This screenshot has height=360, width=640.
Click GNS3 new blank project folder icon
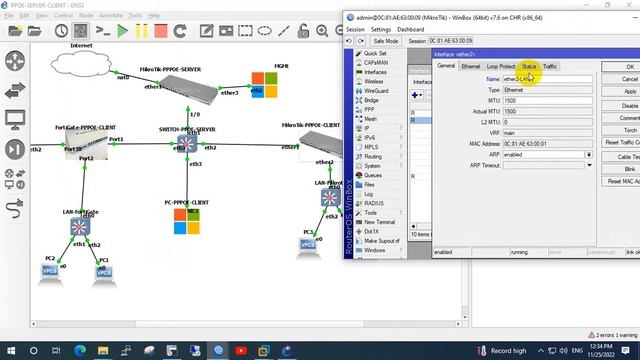15,31
